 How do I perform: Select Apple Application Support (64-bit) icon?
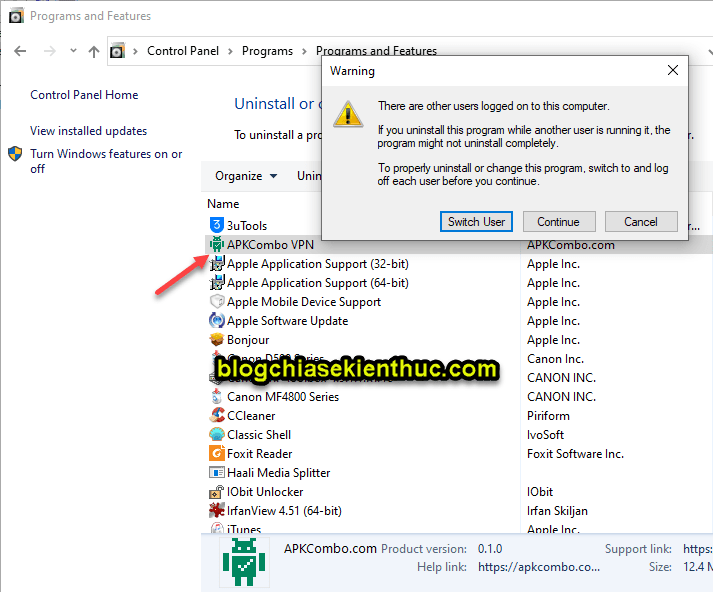click(217, 282)
